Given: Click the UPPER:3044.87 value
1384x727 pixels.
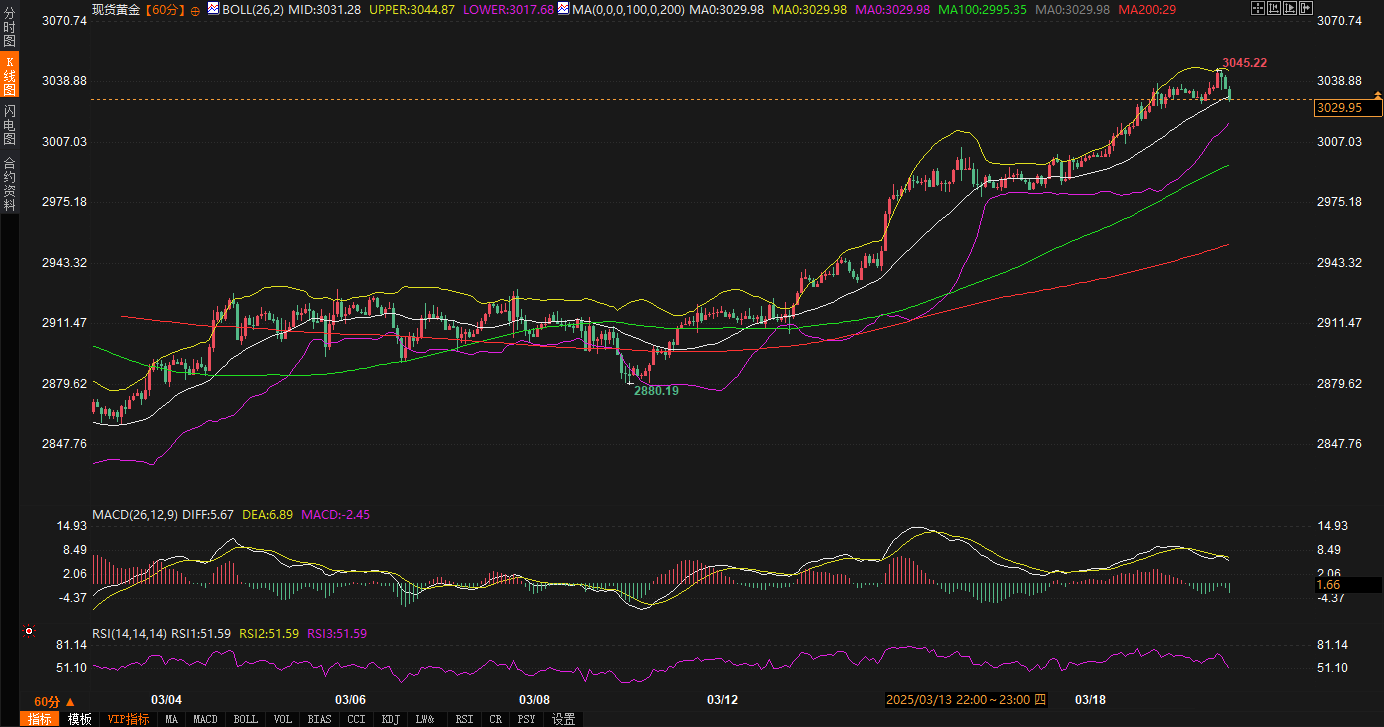Looking at the screenshot, I should pos(412,9).
